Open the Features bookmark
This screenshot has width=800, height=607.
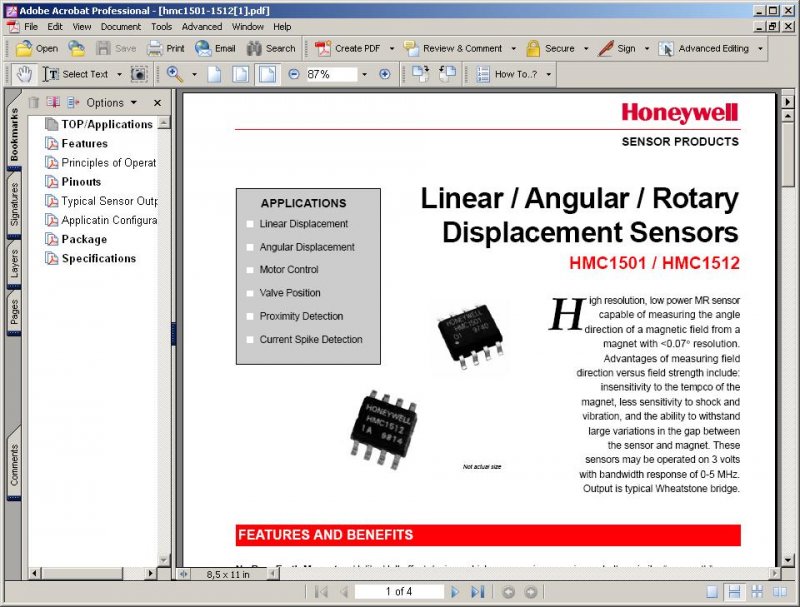coord(84,144)
